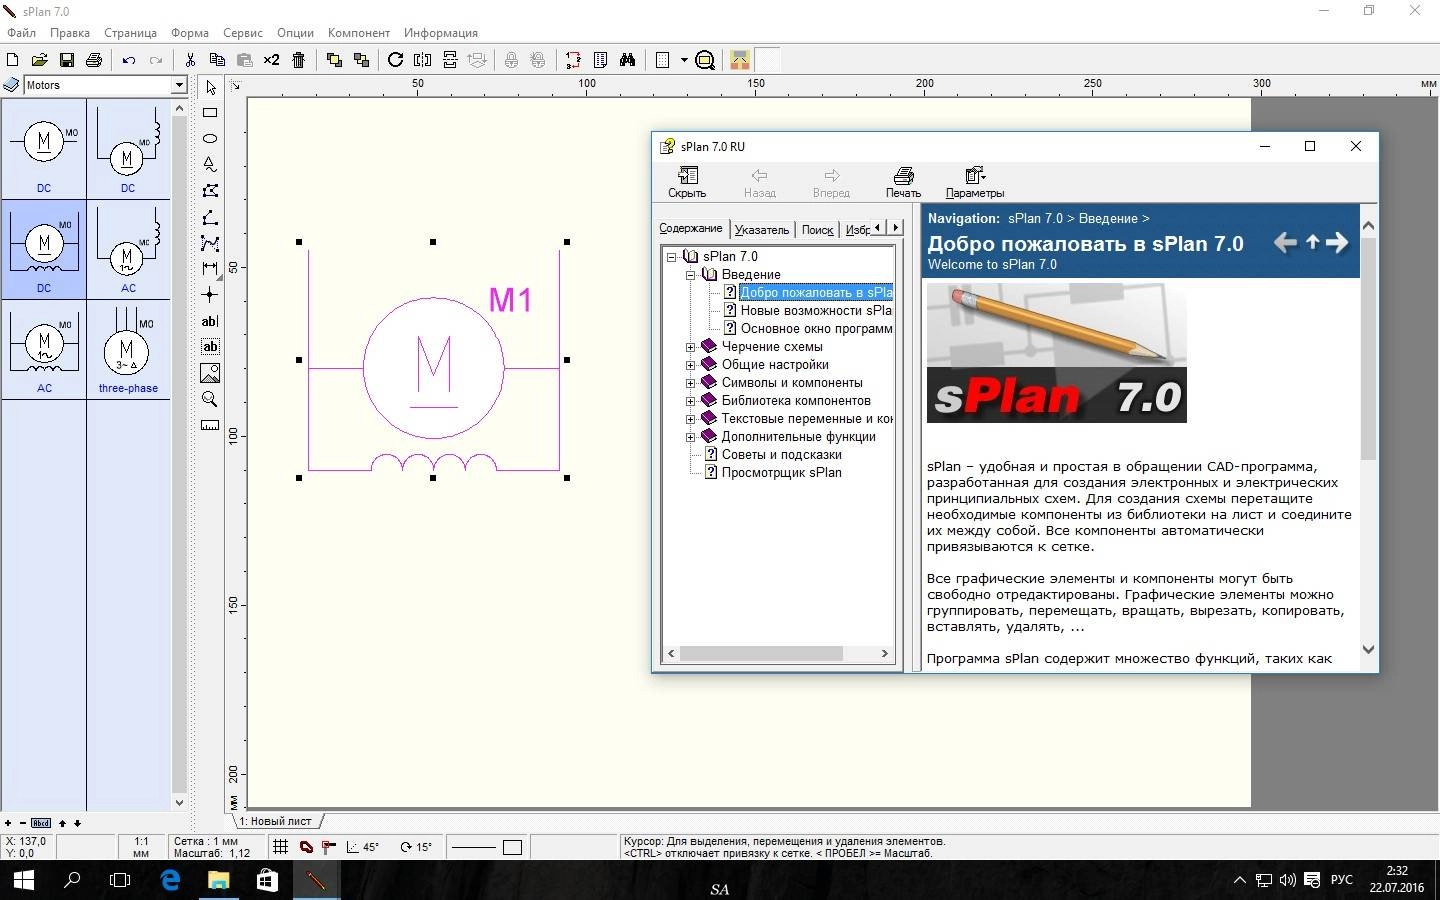Image resolution: width=1440 pixels, height=900 pixels.
Task: Expand the Символы и компоненты help topic
Action: click(690, 383)
